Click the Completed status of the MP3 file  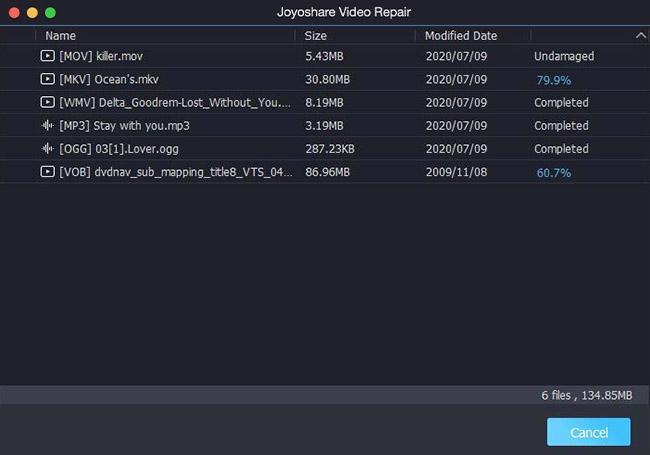(561, 126)
